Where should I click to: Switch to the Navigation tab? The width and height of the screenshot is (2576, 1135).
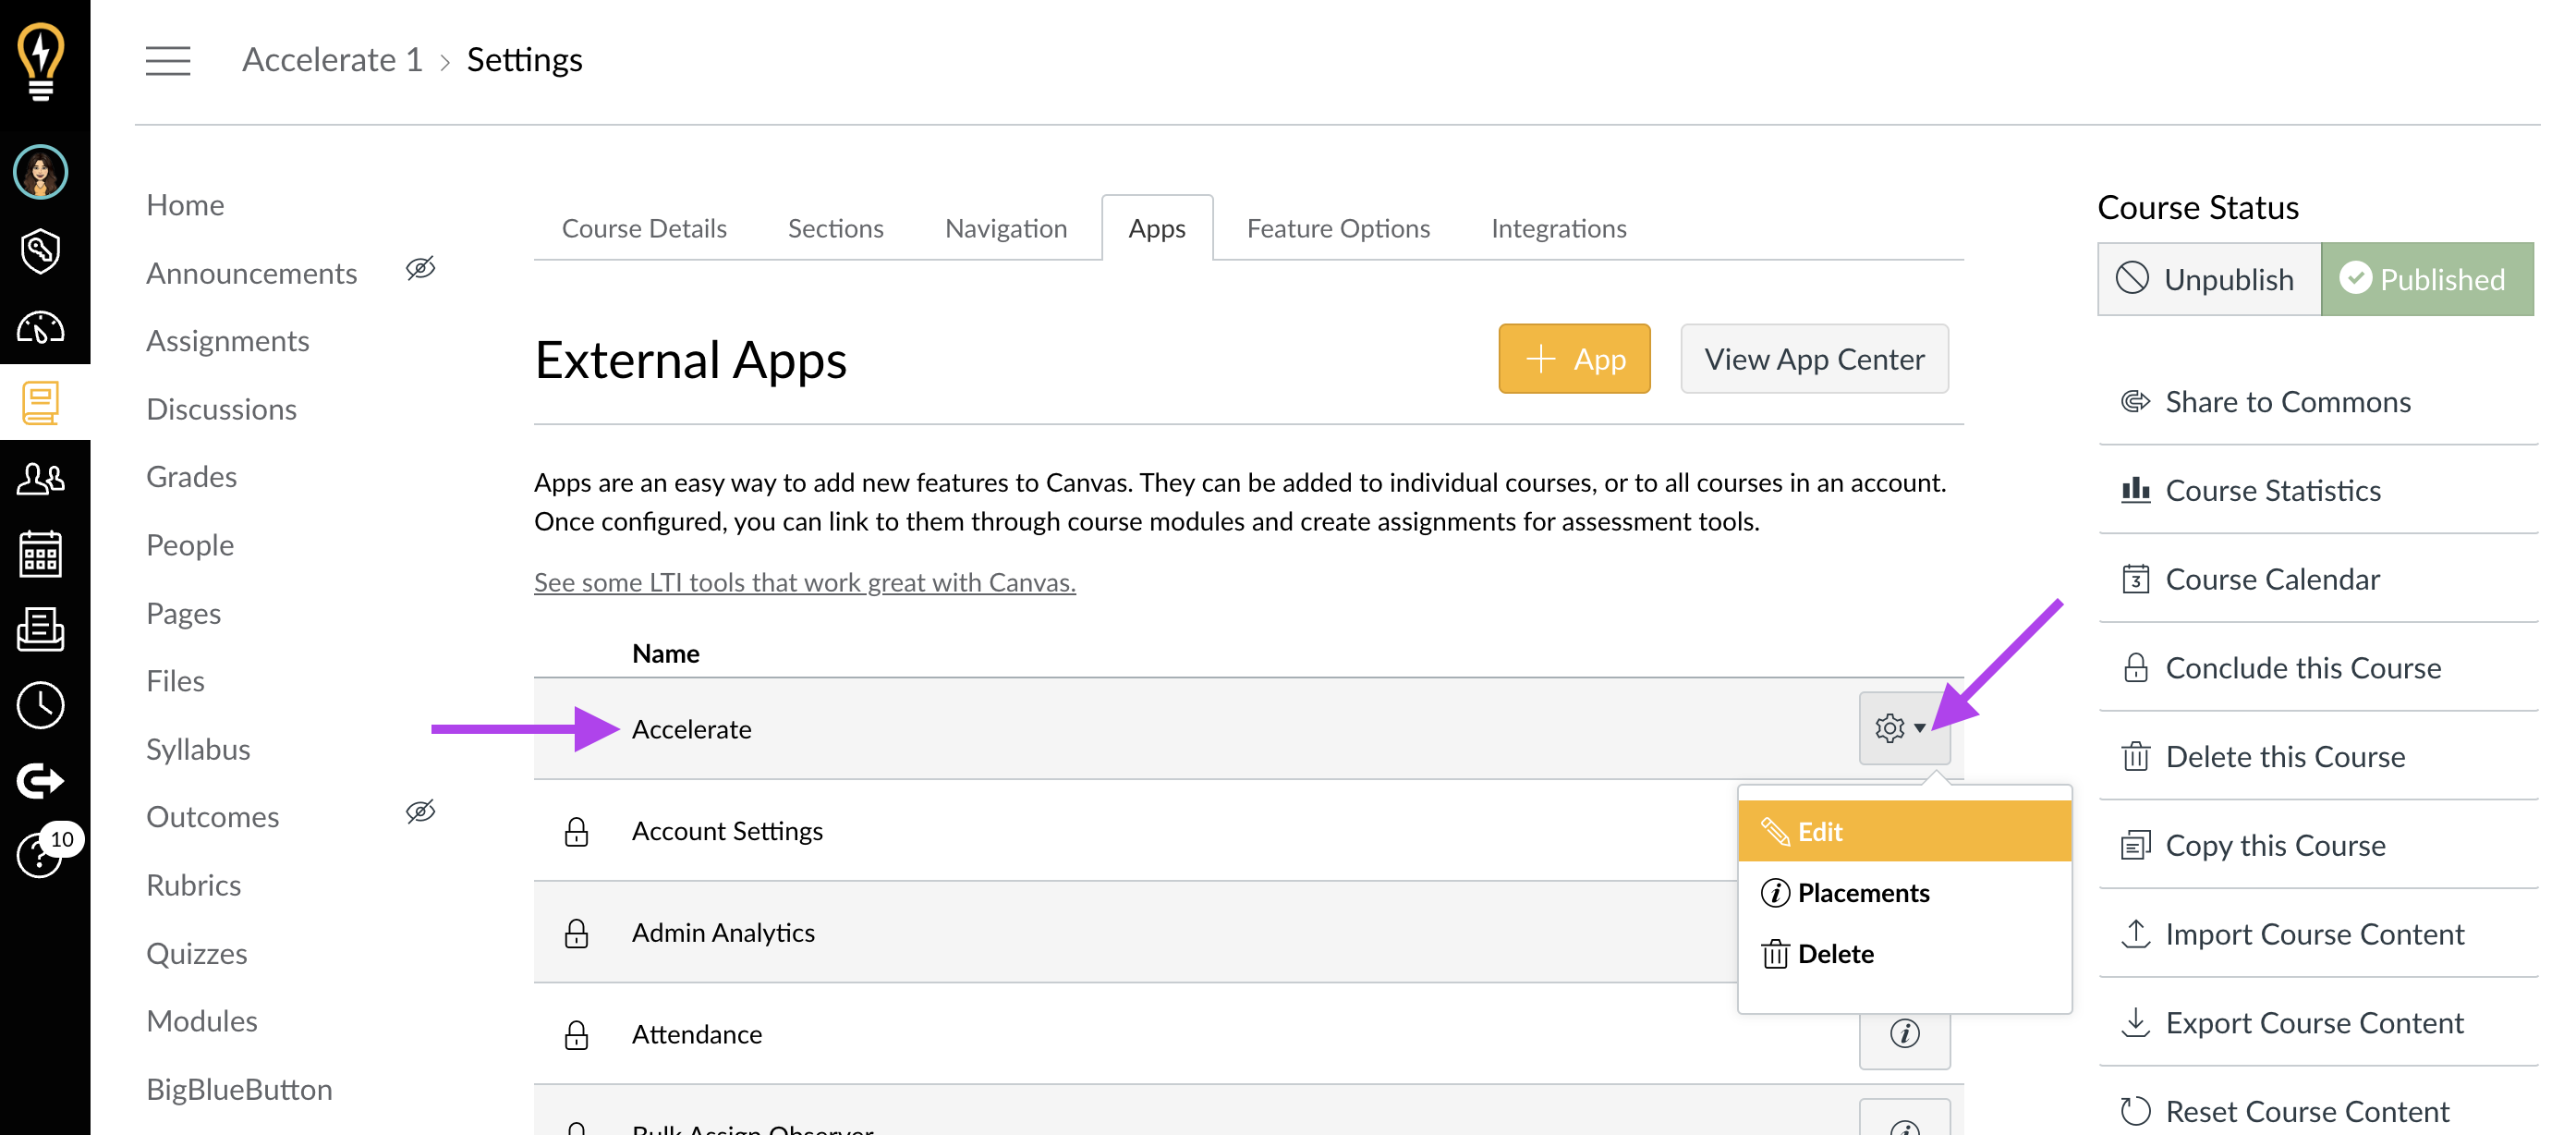(1006, 228)
